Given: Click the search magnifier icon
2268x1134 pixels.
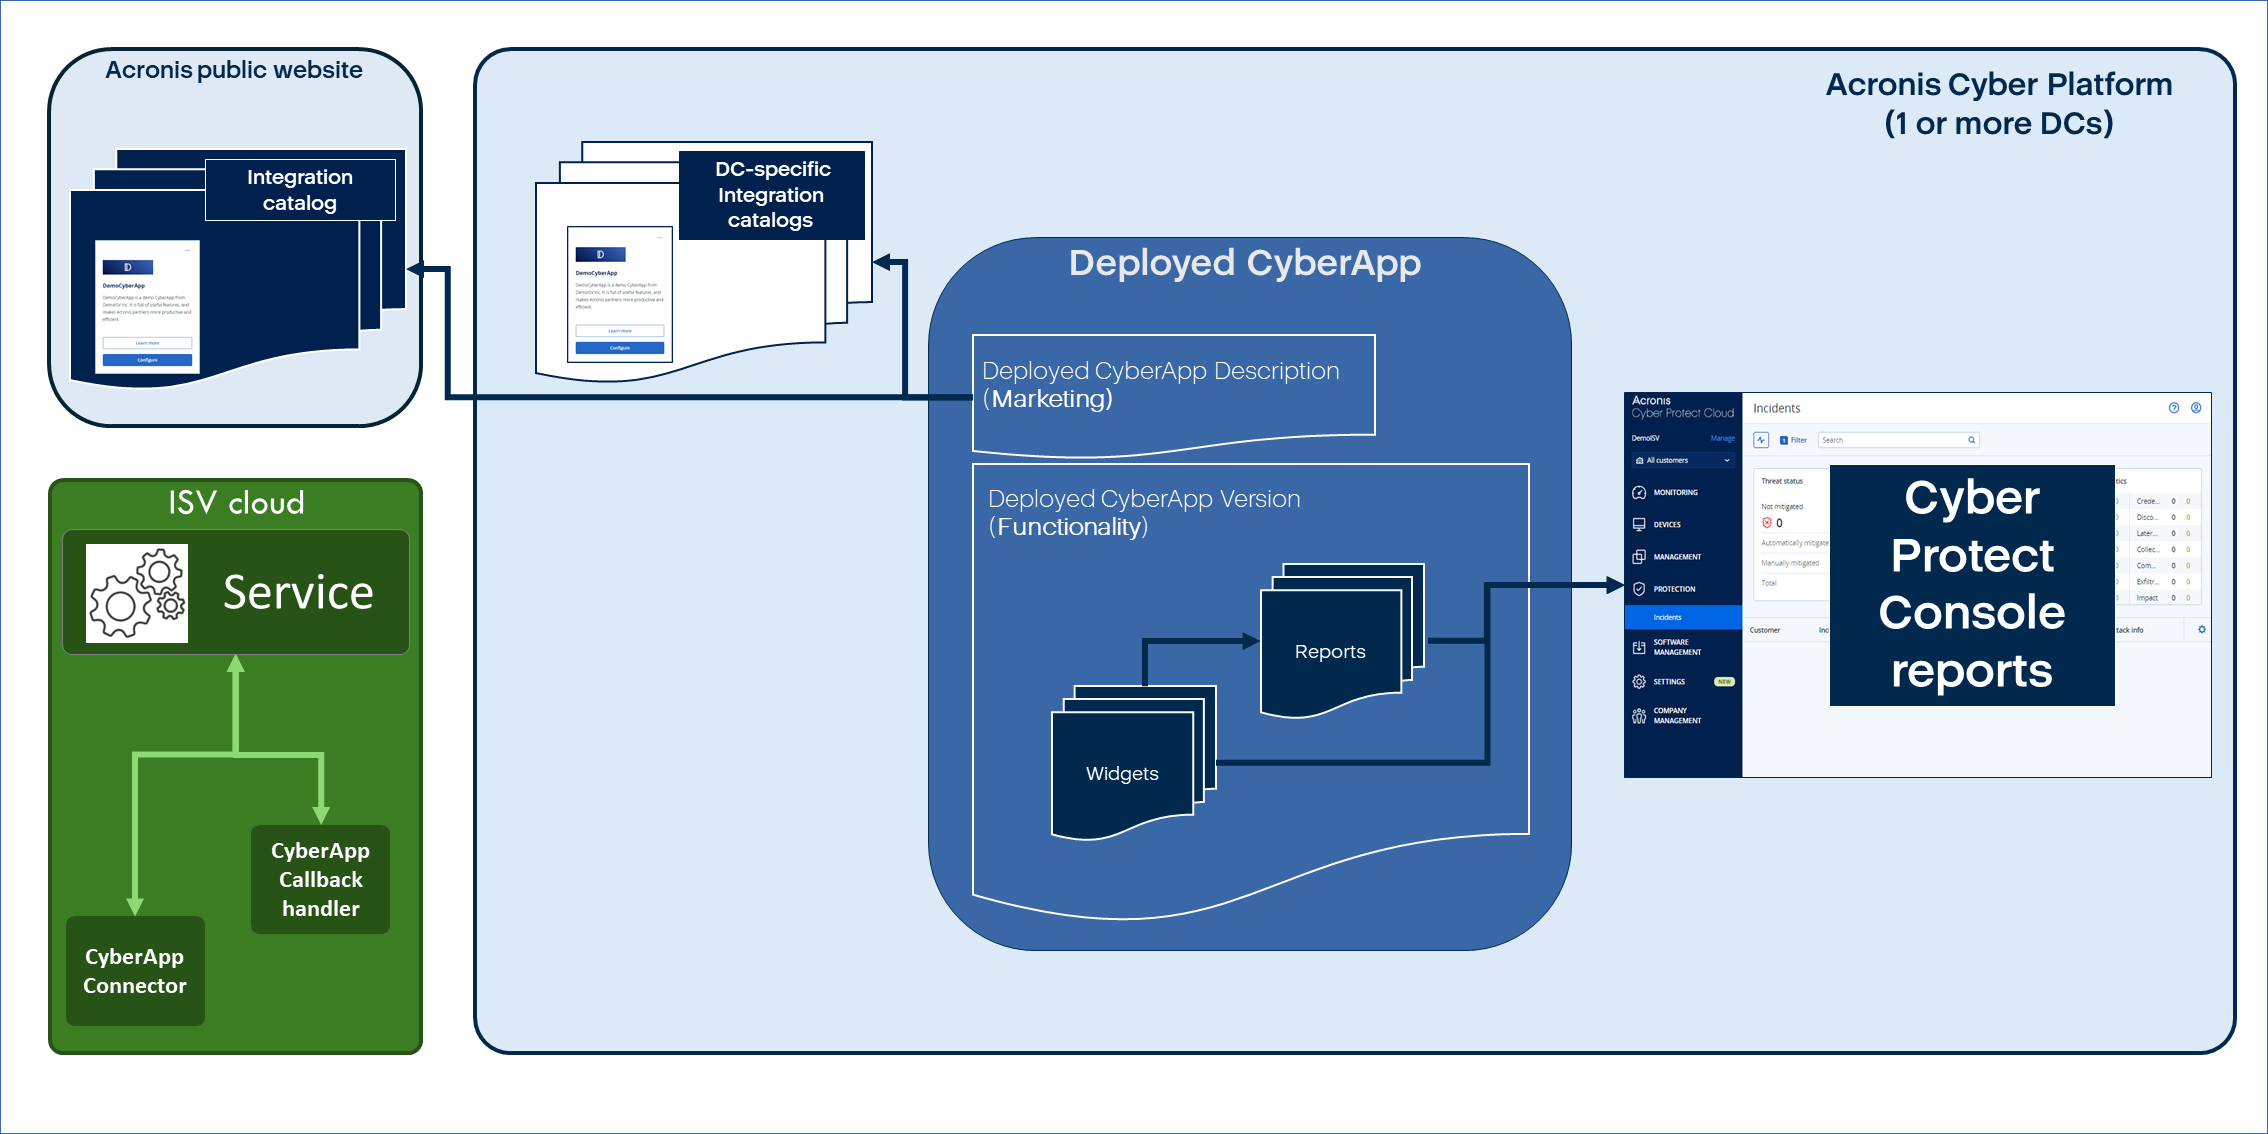Looking at the screenshot, I should pyautogui.click(x=1971, y=440).
